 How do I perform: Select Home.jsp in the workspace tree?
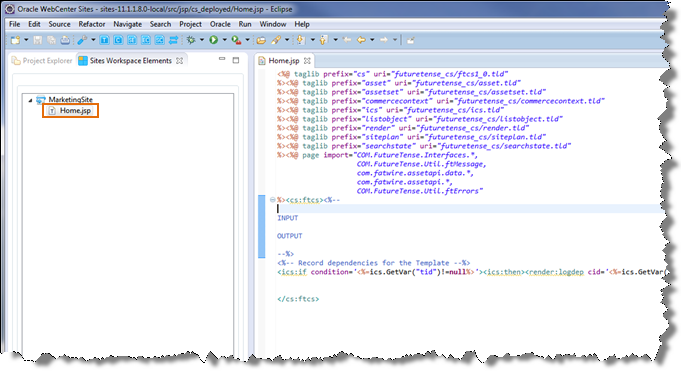click(x=70, y=111)
